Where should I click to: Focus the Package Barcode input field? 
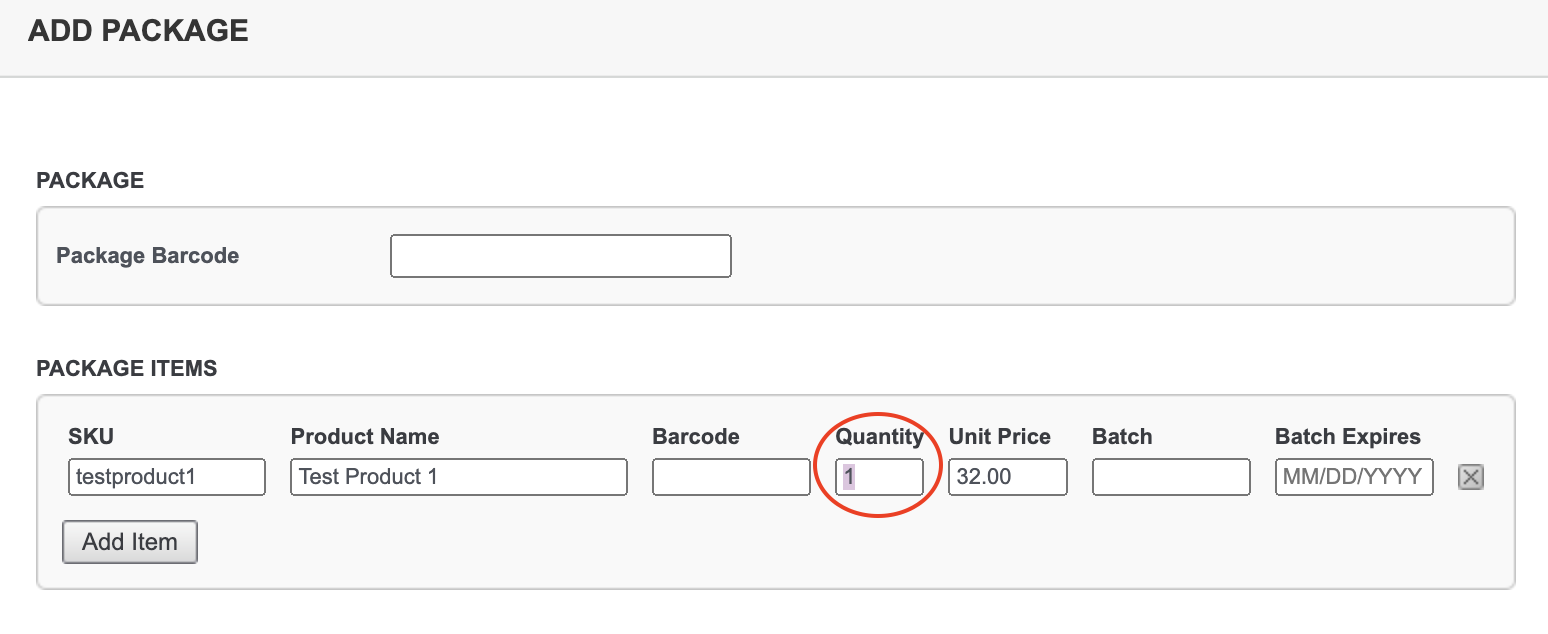[x=560, y=256]
